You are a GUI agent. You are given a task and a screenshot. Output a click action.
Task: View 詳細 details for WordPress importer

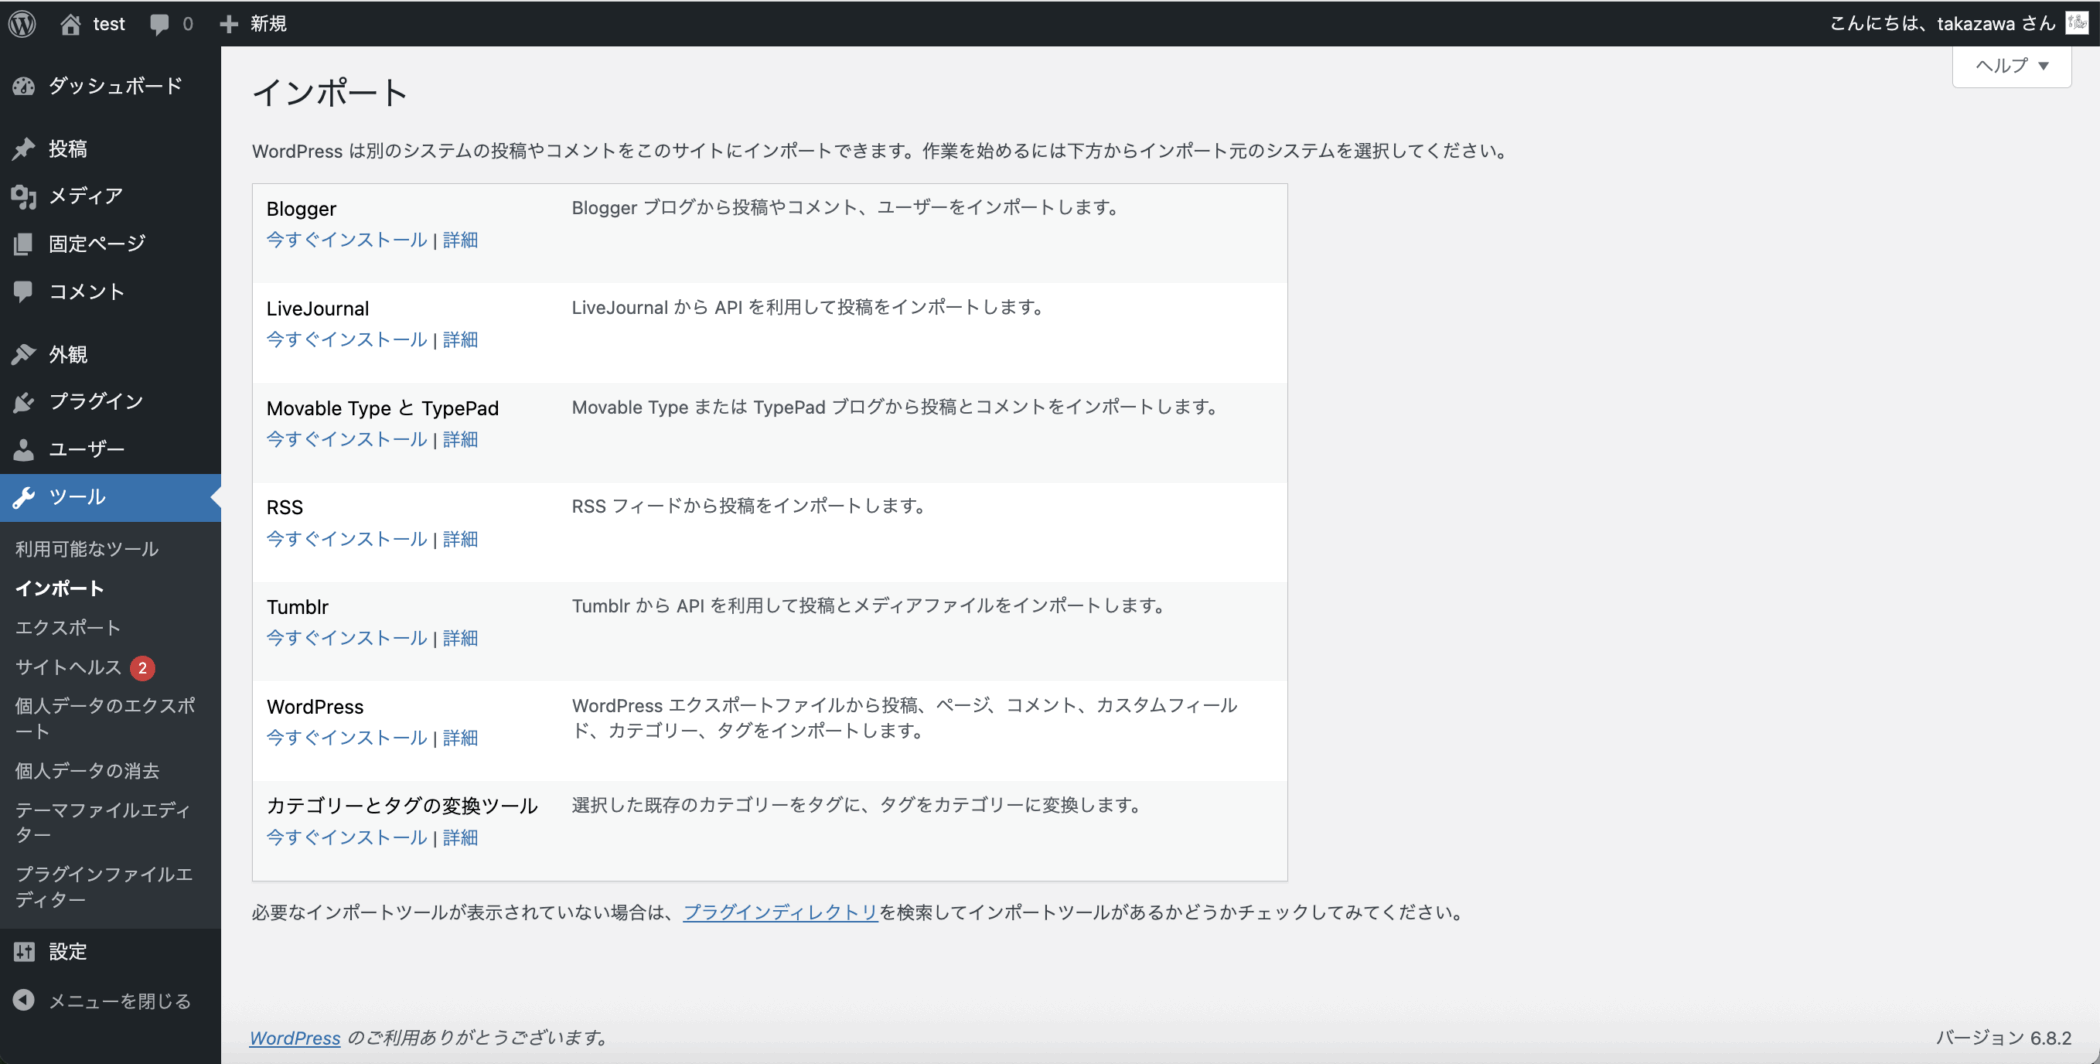[460, 738]
